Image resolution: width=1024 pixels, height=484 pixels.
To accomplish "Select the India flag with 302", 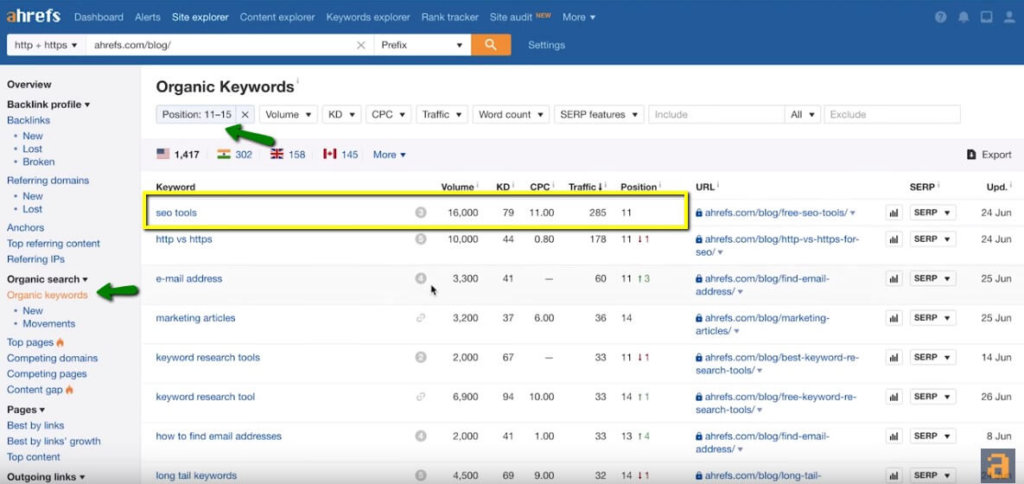I will (235, 155).
